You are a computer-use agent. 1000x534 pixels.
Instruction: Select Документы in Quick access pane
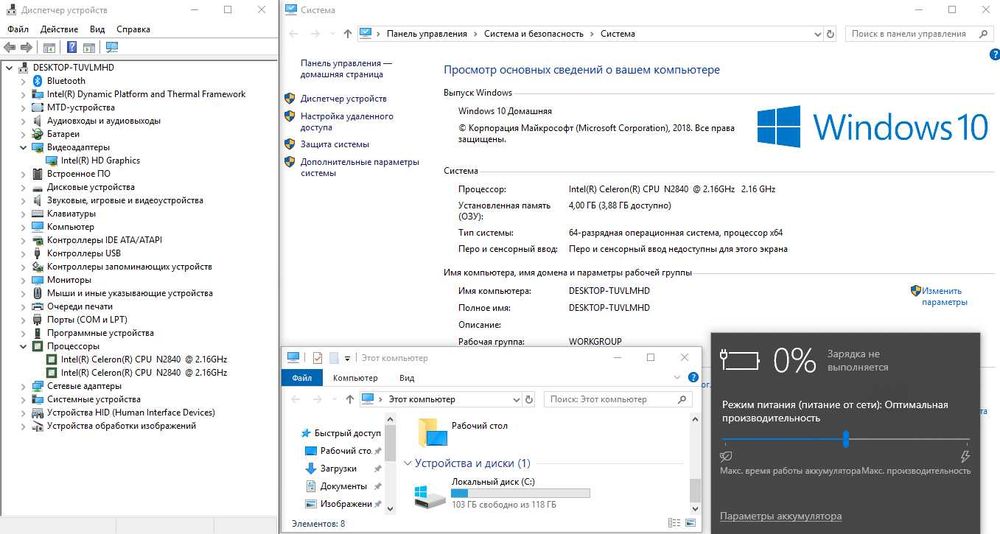coord(343,486)
